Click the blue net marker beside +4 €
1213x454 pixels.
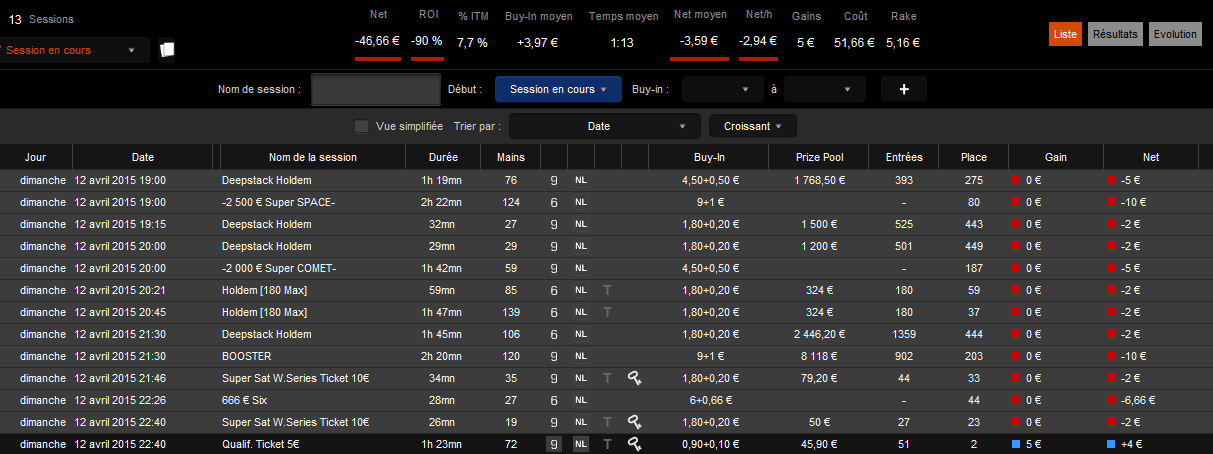pyautogui.click(x=1112, y=444)
